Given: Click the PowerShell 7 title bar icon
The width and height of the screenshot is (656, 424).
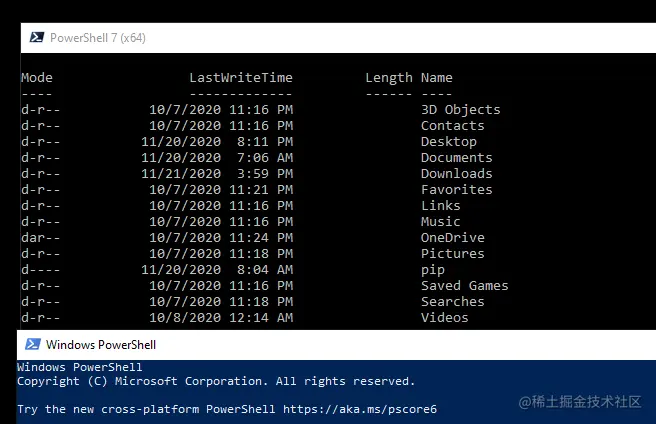Looking at the screenshot, I should tap(37, 38).
